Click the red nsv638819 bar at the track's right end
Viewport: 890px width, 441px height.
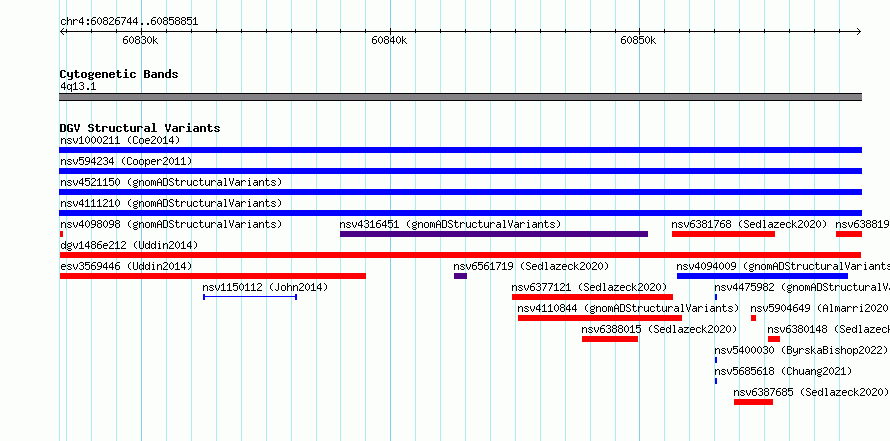click(x=849, y=234)
